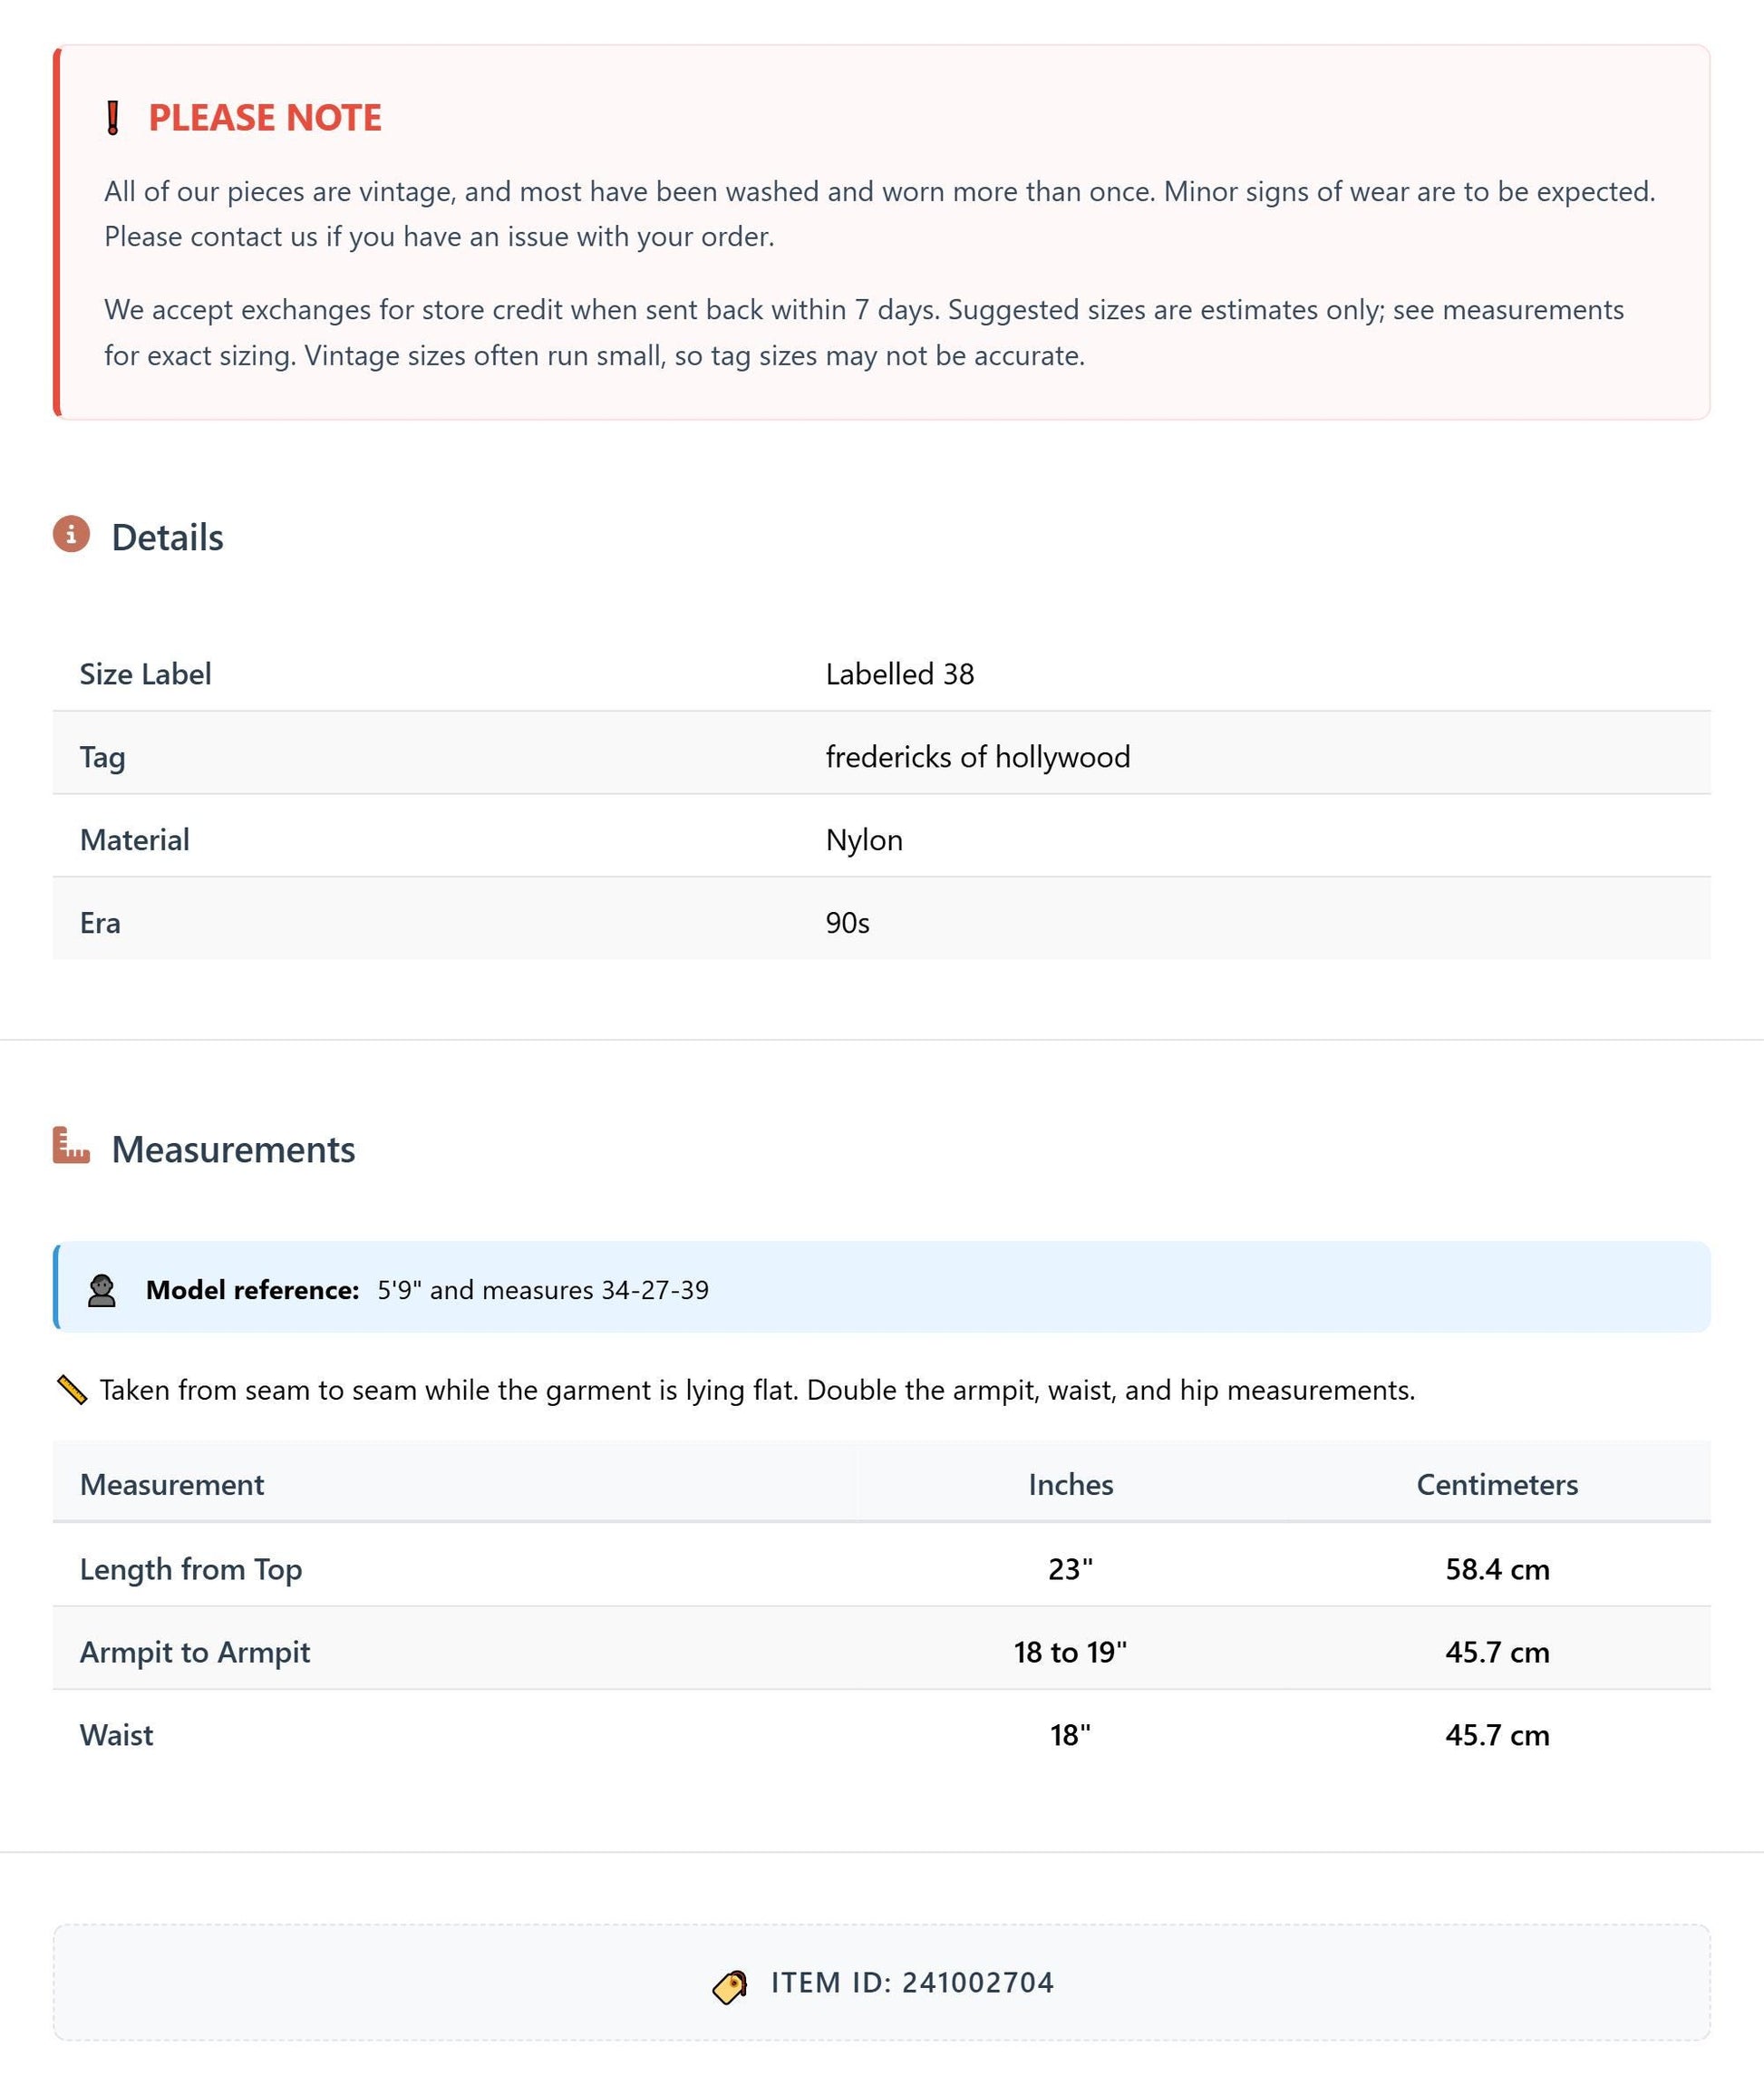Click the model silhouette icon
Image resolution: width=1764 pixels, height=2085 pixels.
pyautogui.click(x=101, y=1290)
